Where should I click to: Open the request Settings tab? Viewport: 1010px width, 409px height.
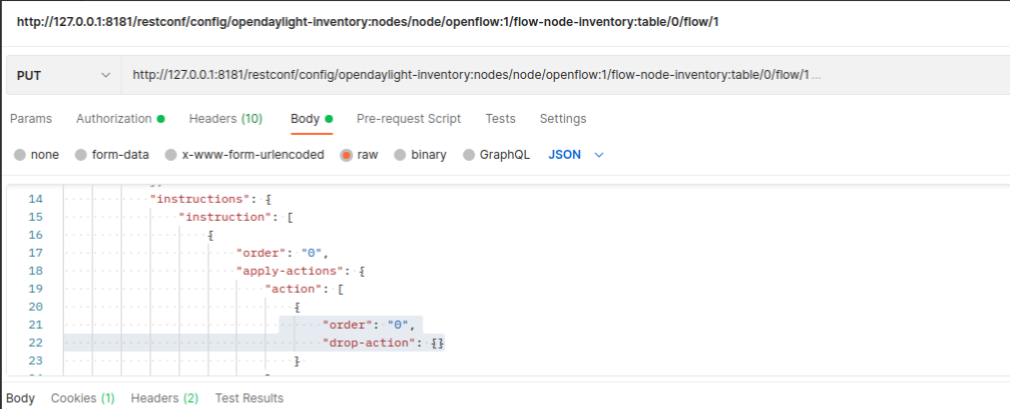(563, 119)
